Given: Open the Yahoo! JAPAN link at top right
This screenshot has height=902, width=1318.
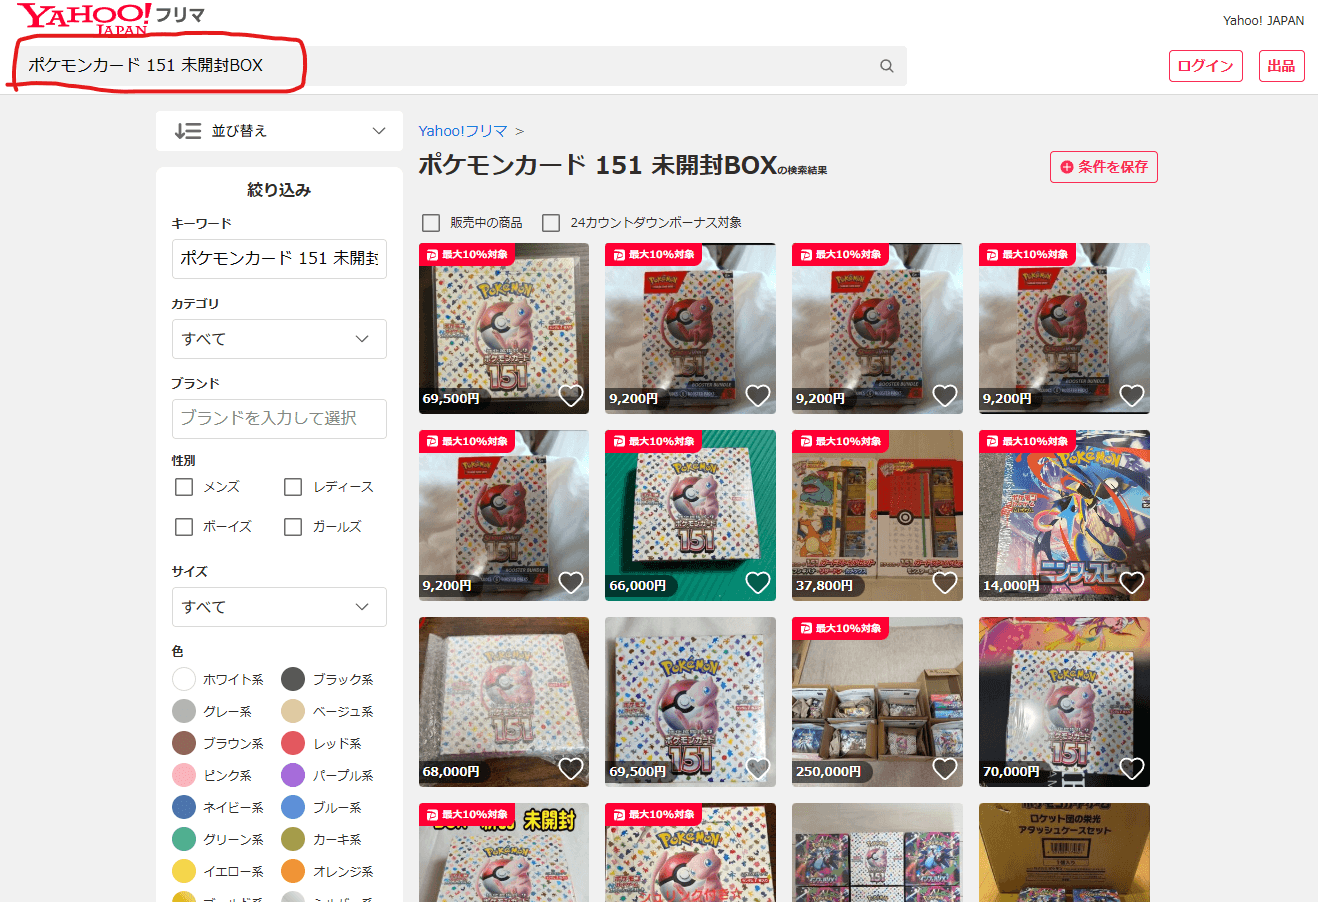Looking at the screenshot, I should [1263, 20].
